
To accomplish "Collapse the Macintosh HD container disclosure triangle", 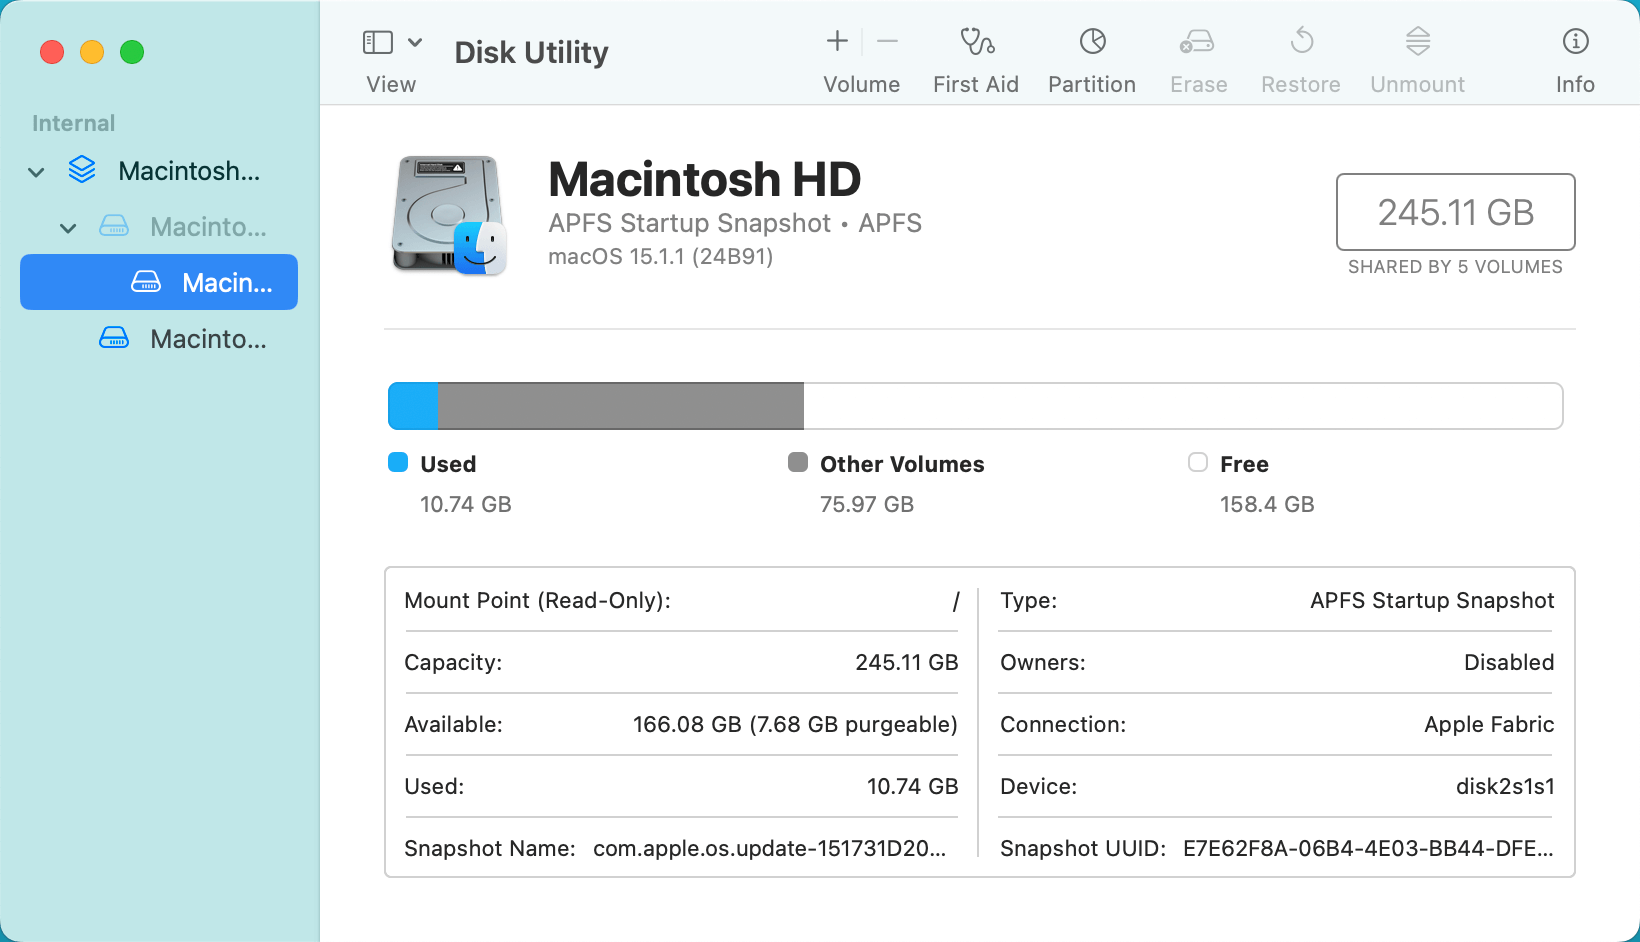I will (68, 227).
